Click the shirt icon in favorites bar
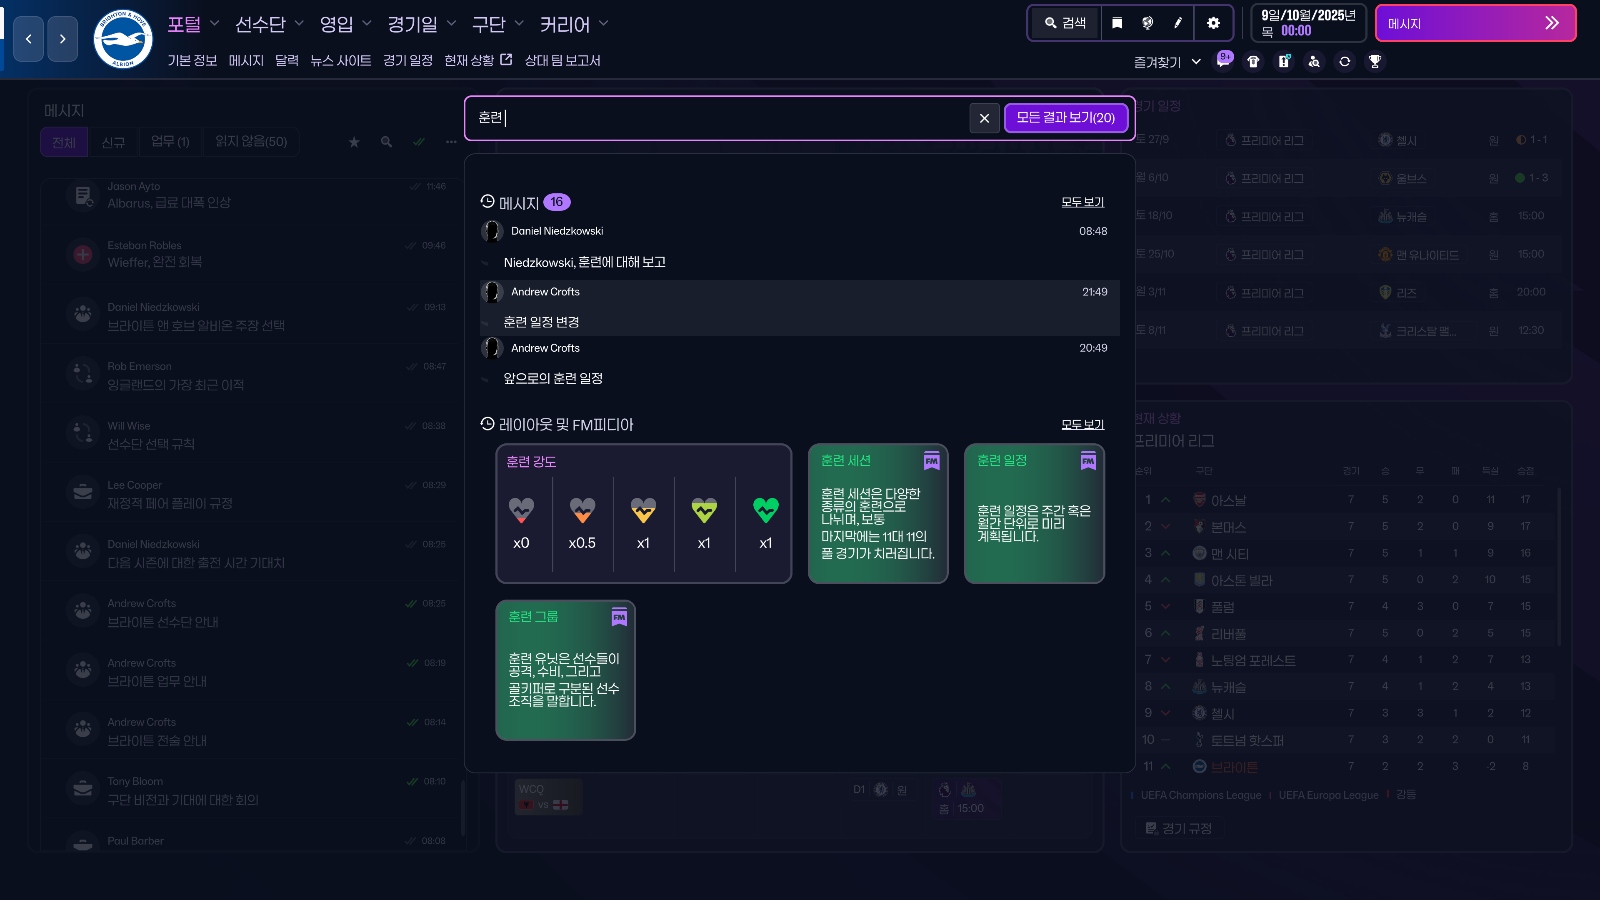Image resolution: width=1600 pixels, height=900 pixels. (x=1253, y=61)
